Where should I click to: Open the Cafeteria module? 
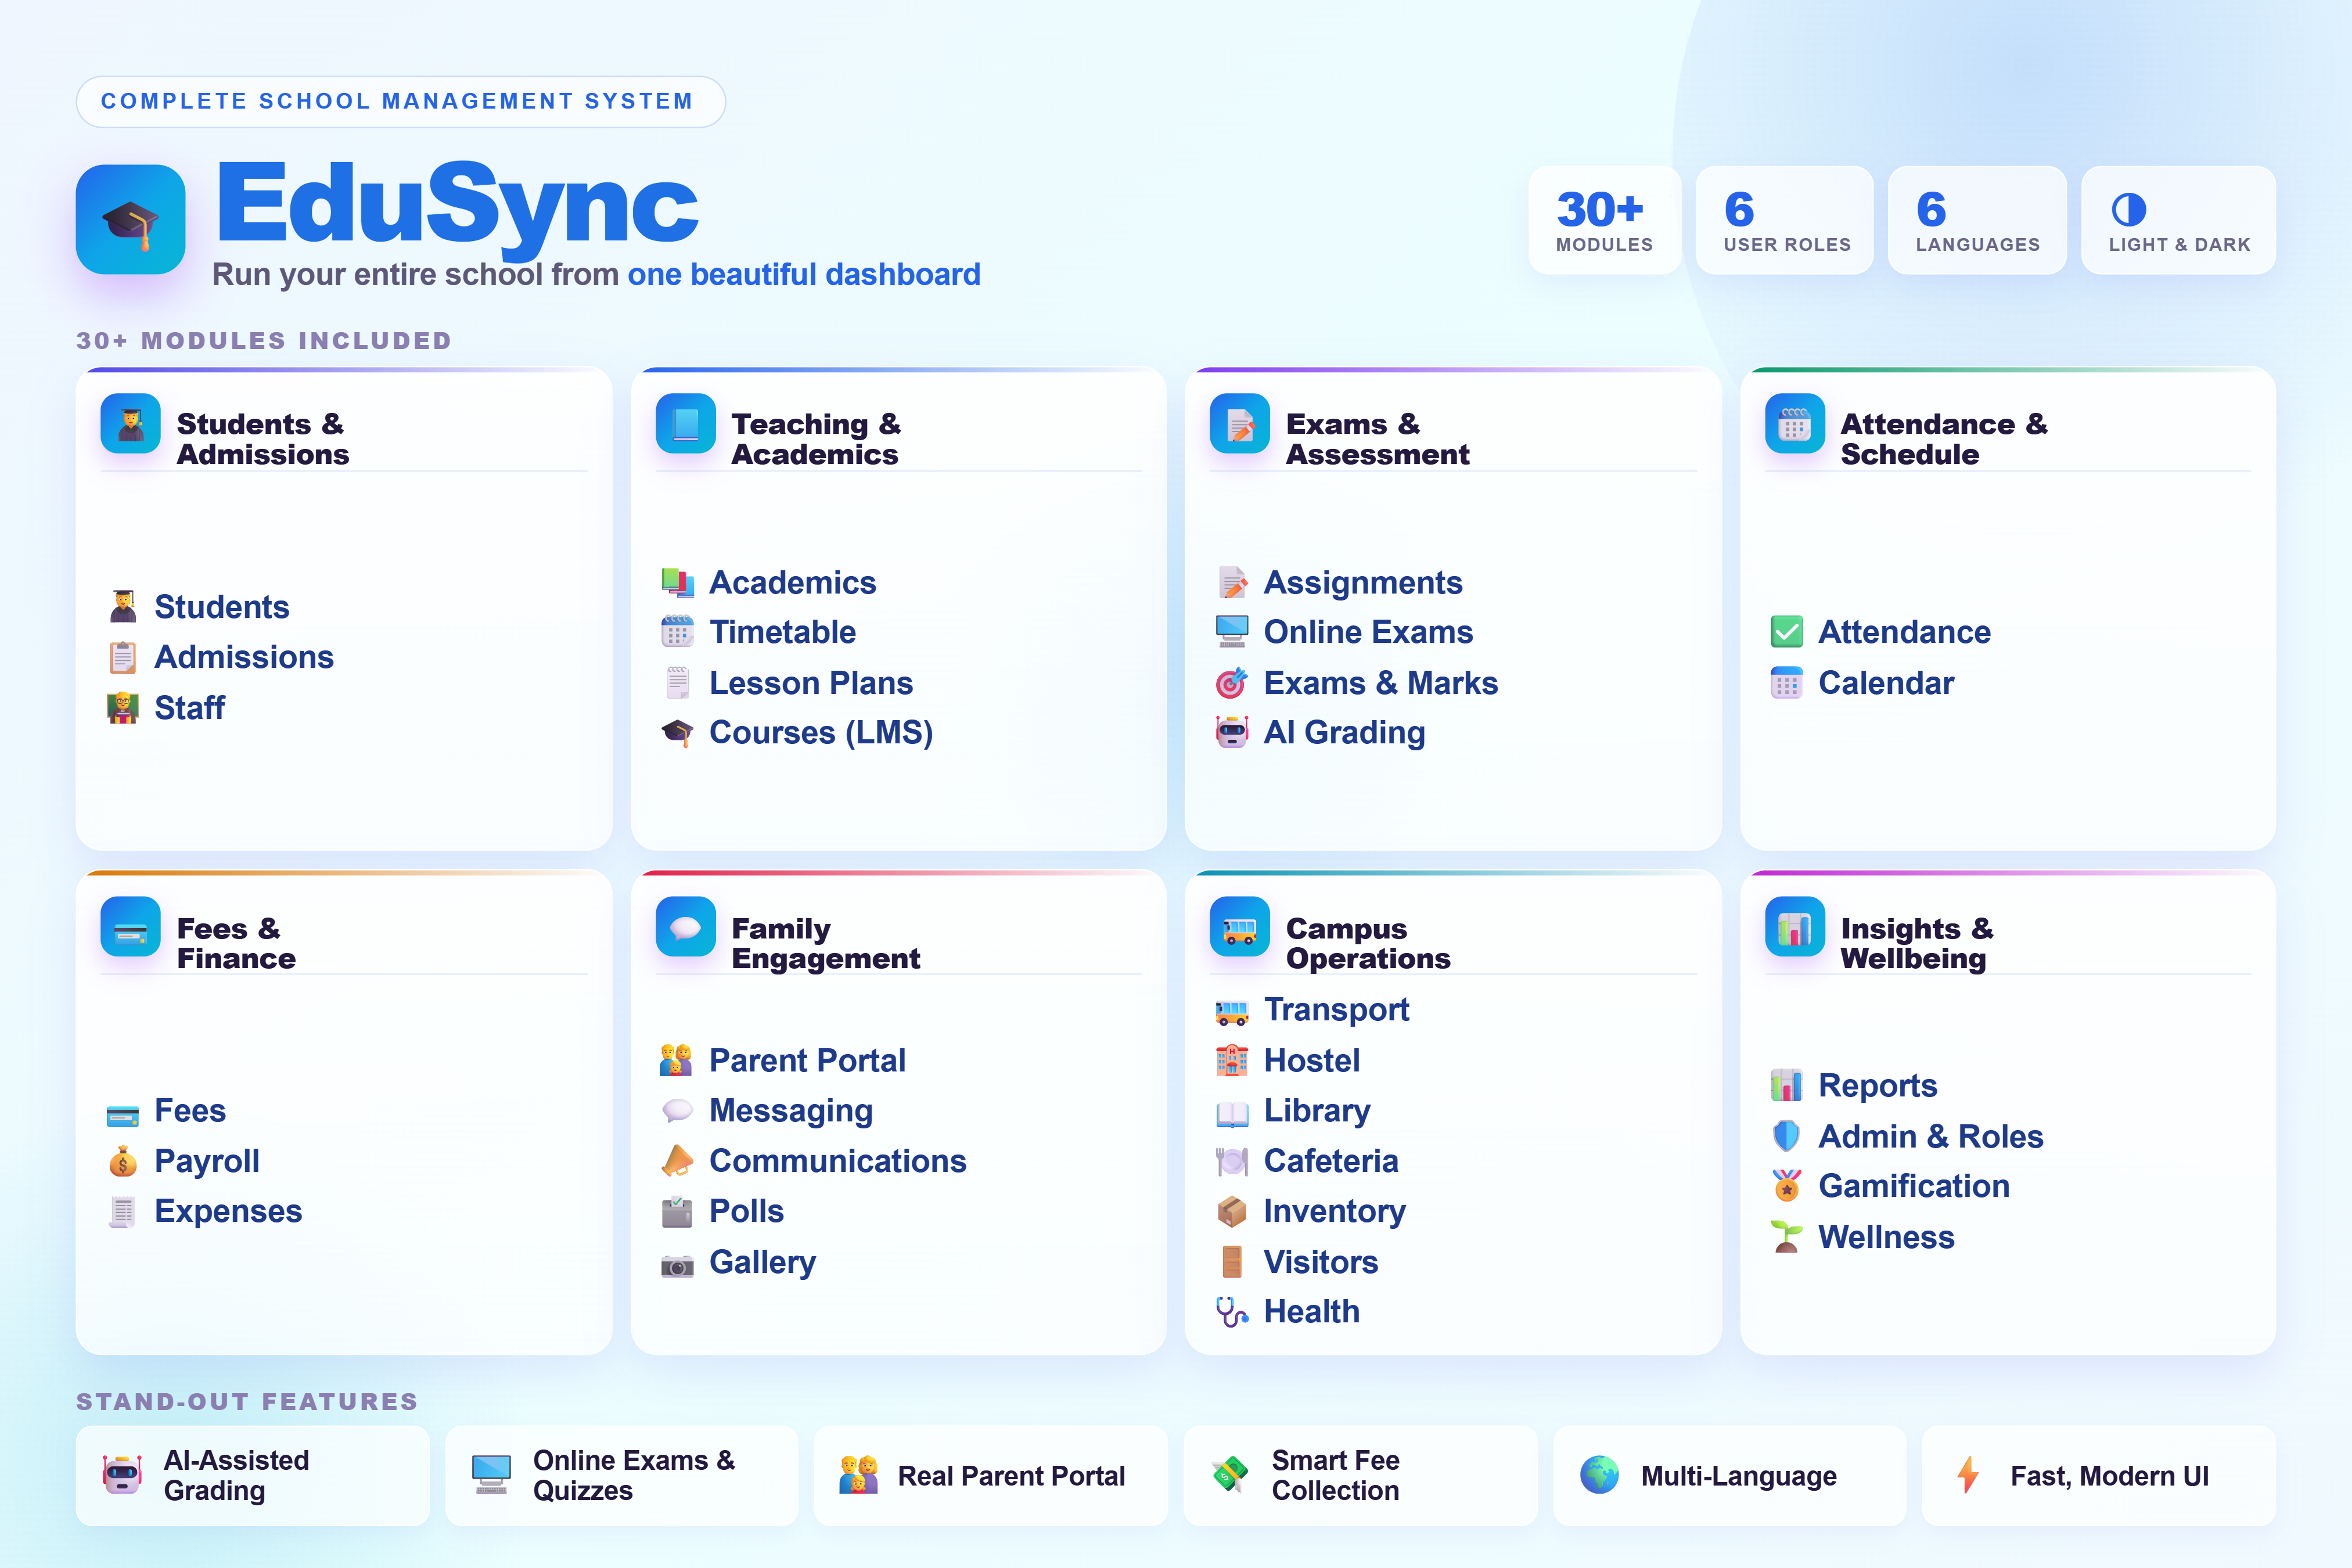pyautogui.click(x=1331, y=1161)
